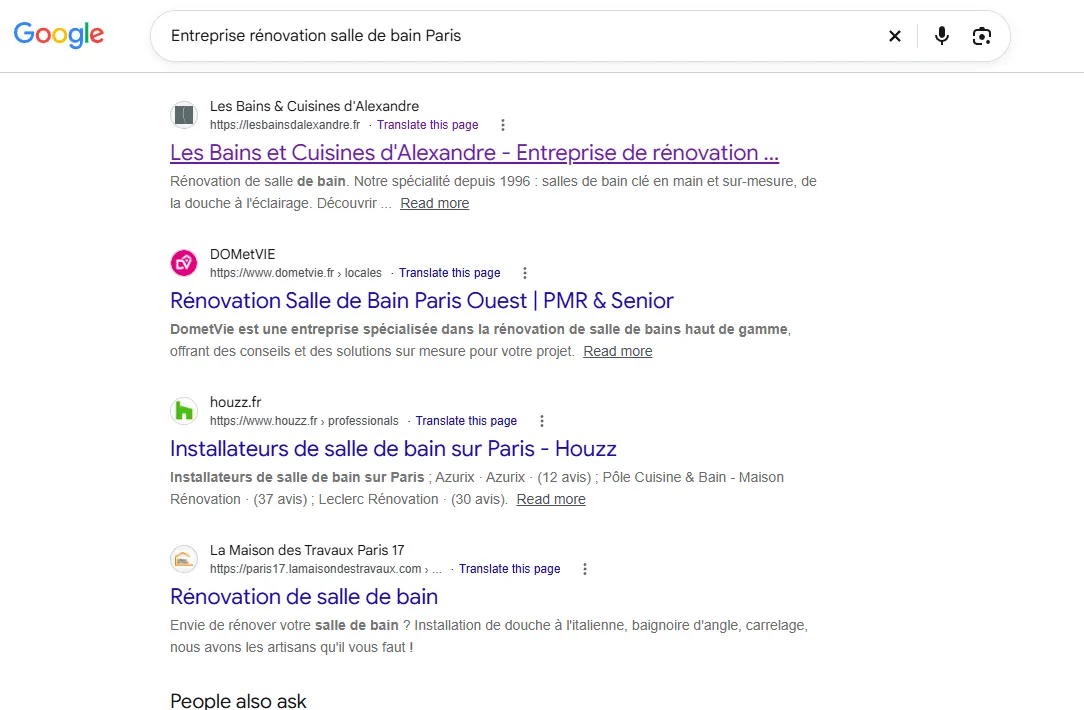Click Read more under DometVie snippet
Screen dimensions: 1084x710
618,351
